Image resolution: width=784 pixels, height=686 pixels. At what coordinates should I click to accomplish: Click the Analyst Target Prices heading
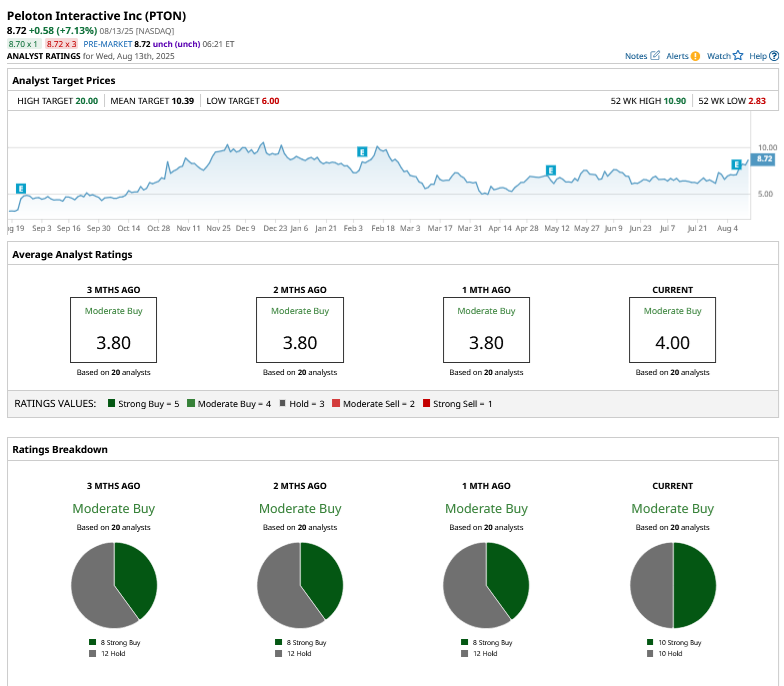(64, 80)
